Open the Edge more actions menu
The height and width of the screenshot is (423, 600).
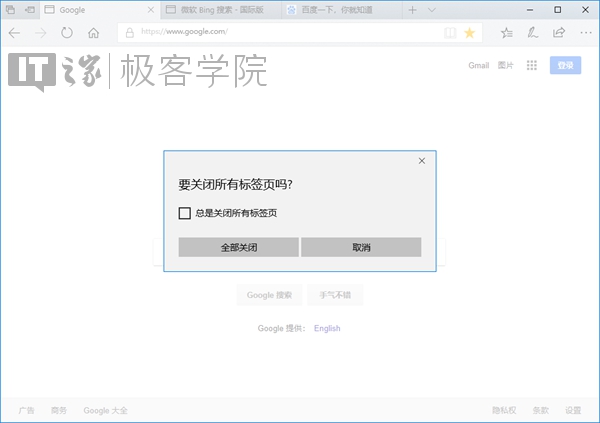[586, 33]
